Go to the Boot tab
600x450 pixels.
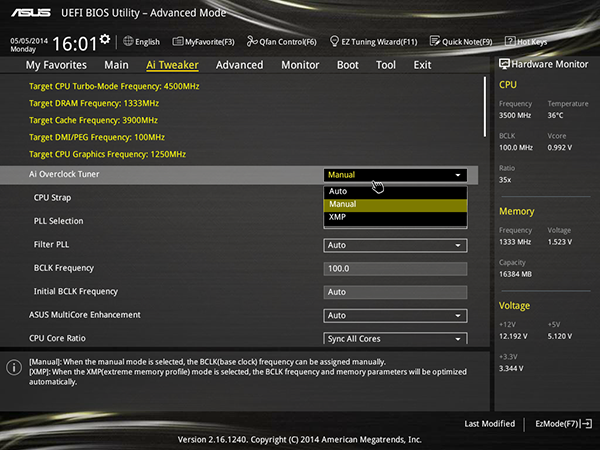(347, 65)
